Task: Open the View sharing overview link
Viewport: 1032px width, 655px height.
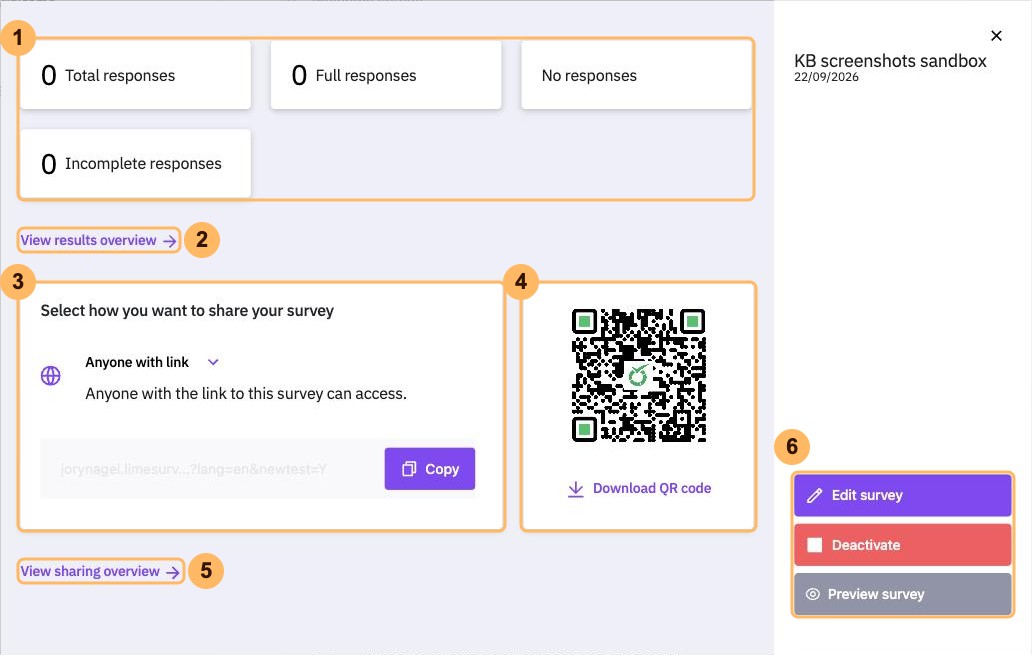Action: tap(100, 571)
